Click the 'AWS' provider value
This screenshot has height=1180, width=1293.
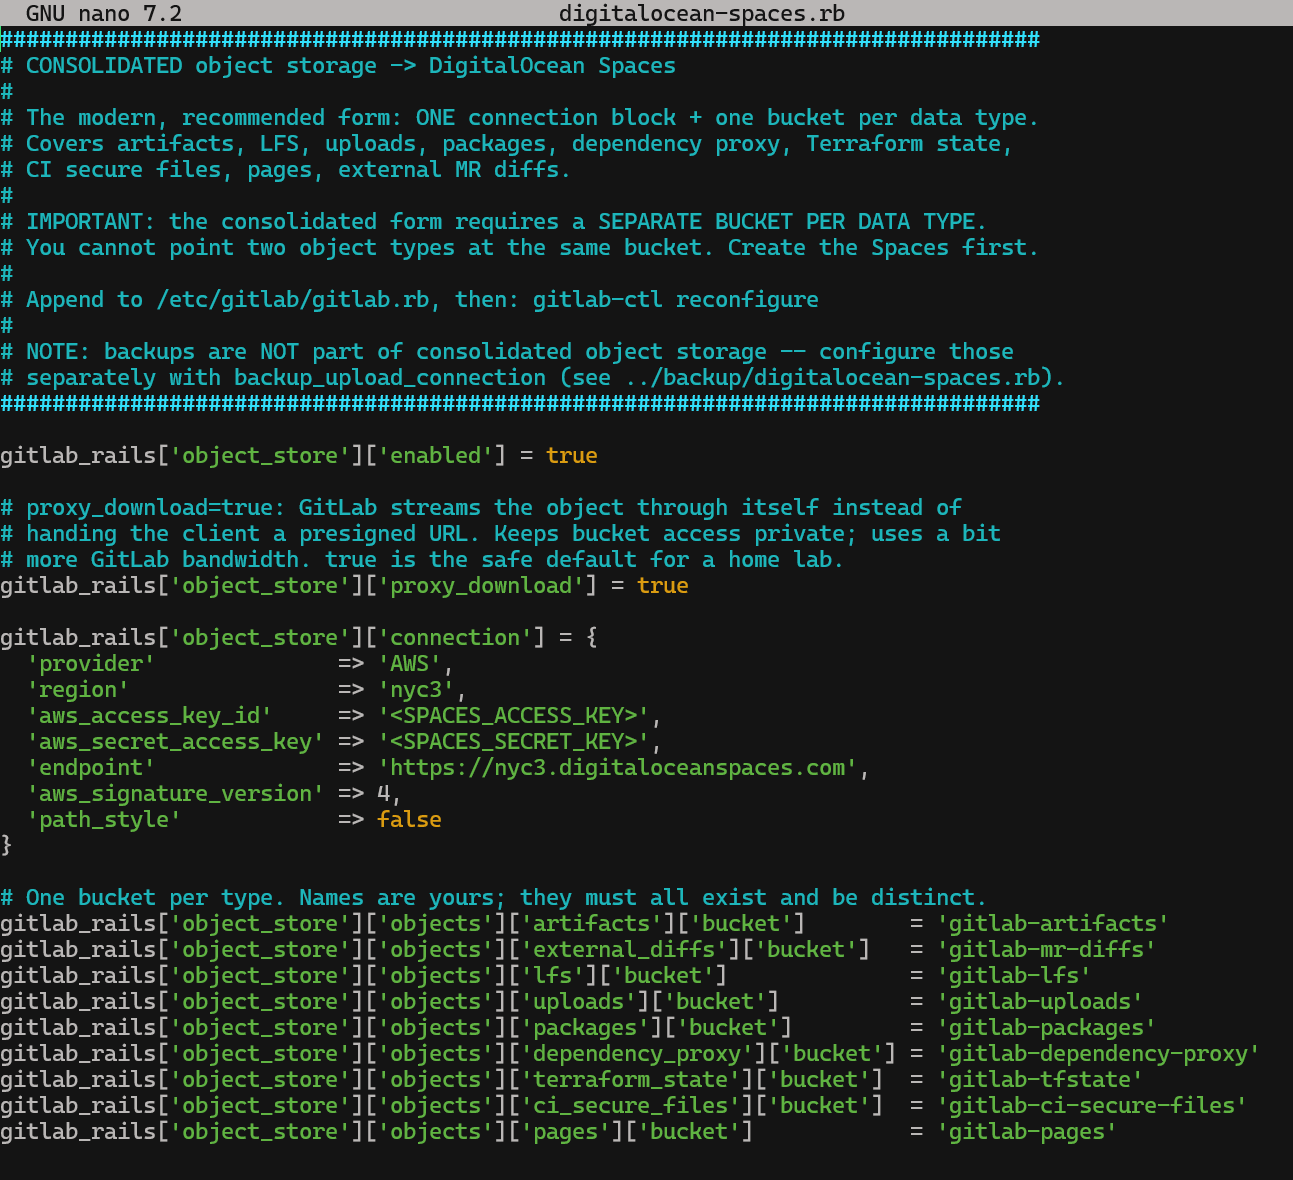click(x=409, y=664)
